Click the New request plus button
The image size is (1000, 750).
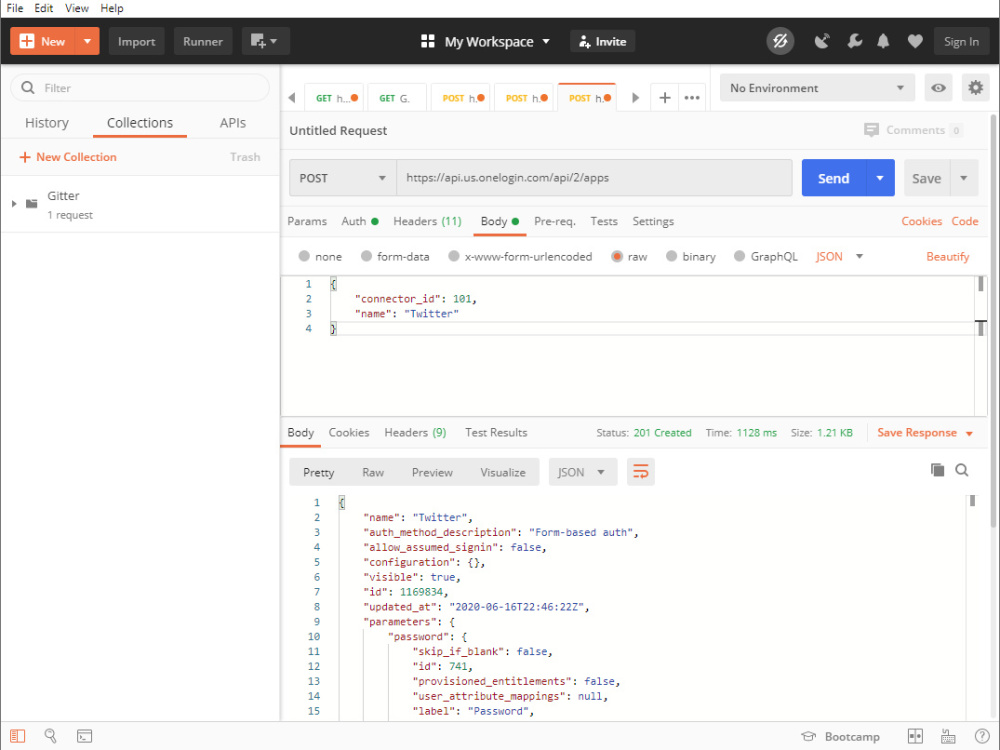tap(42, 41)
